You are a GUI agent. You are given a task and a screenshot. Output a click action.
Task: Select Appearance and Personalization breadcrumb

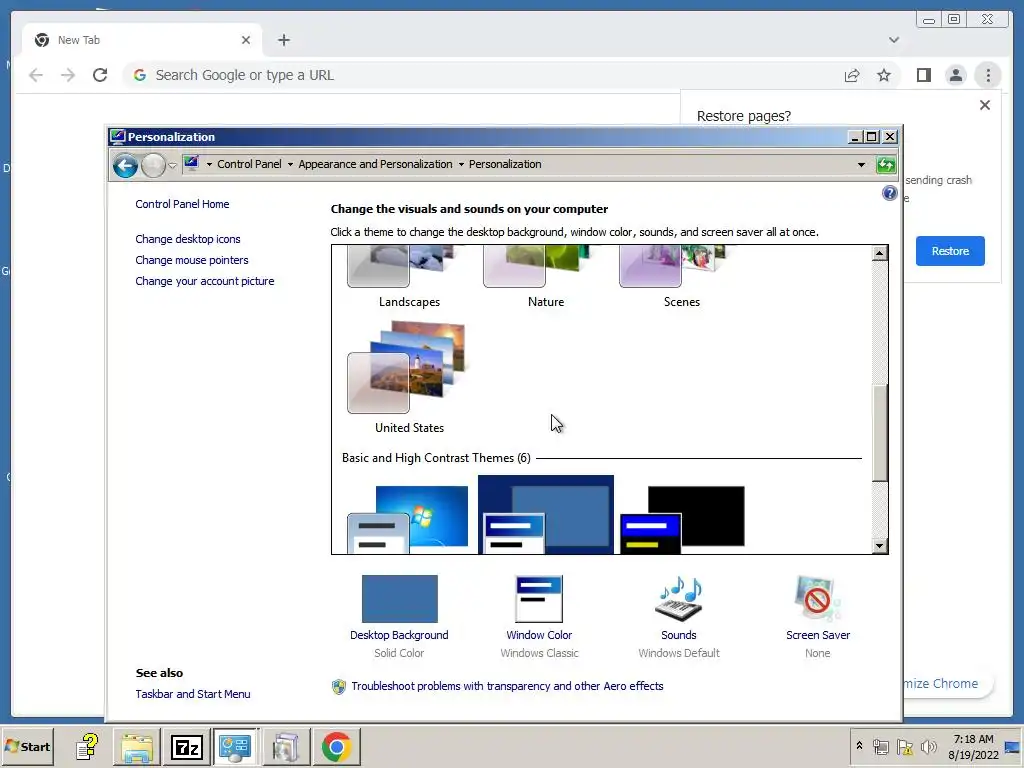point(375,164)
